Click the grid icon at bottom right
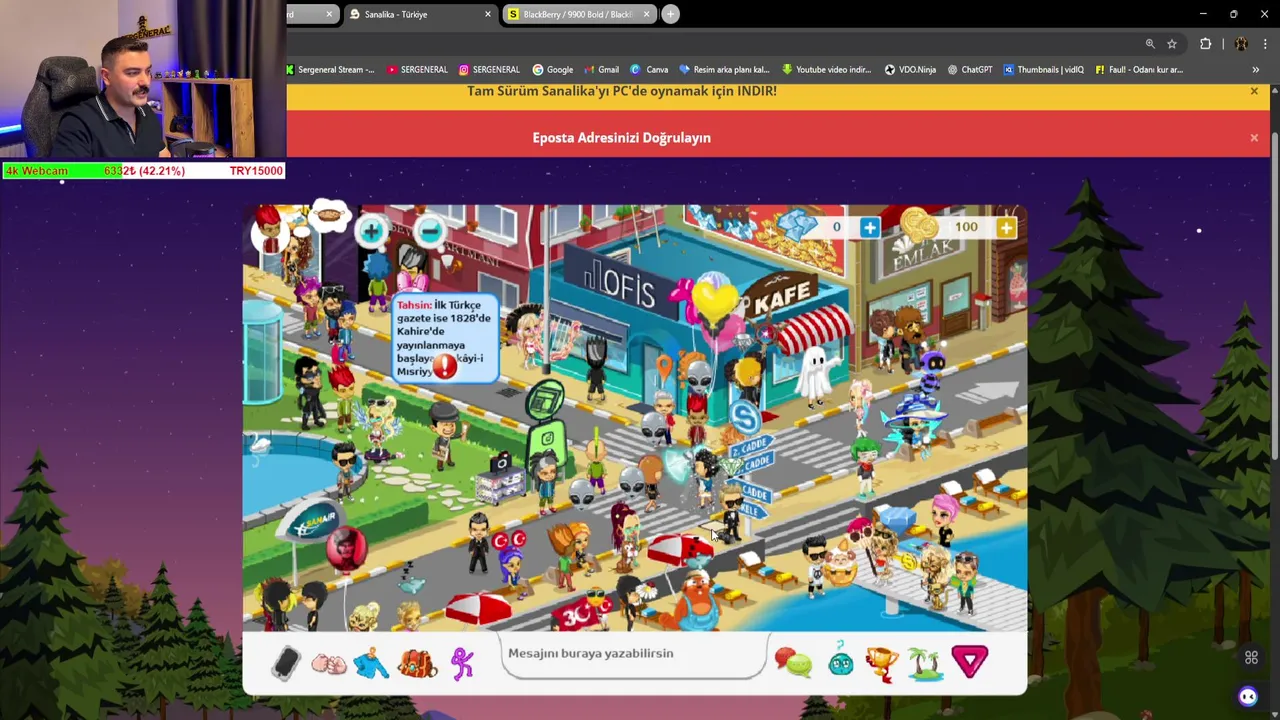This screenshot has width=1280, height=720. tap(1251, 657)
